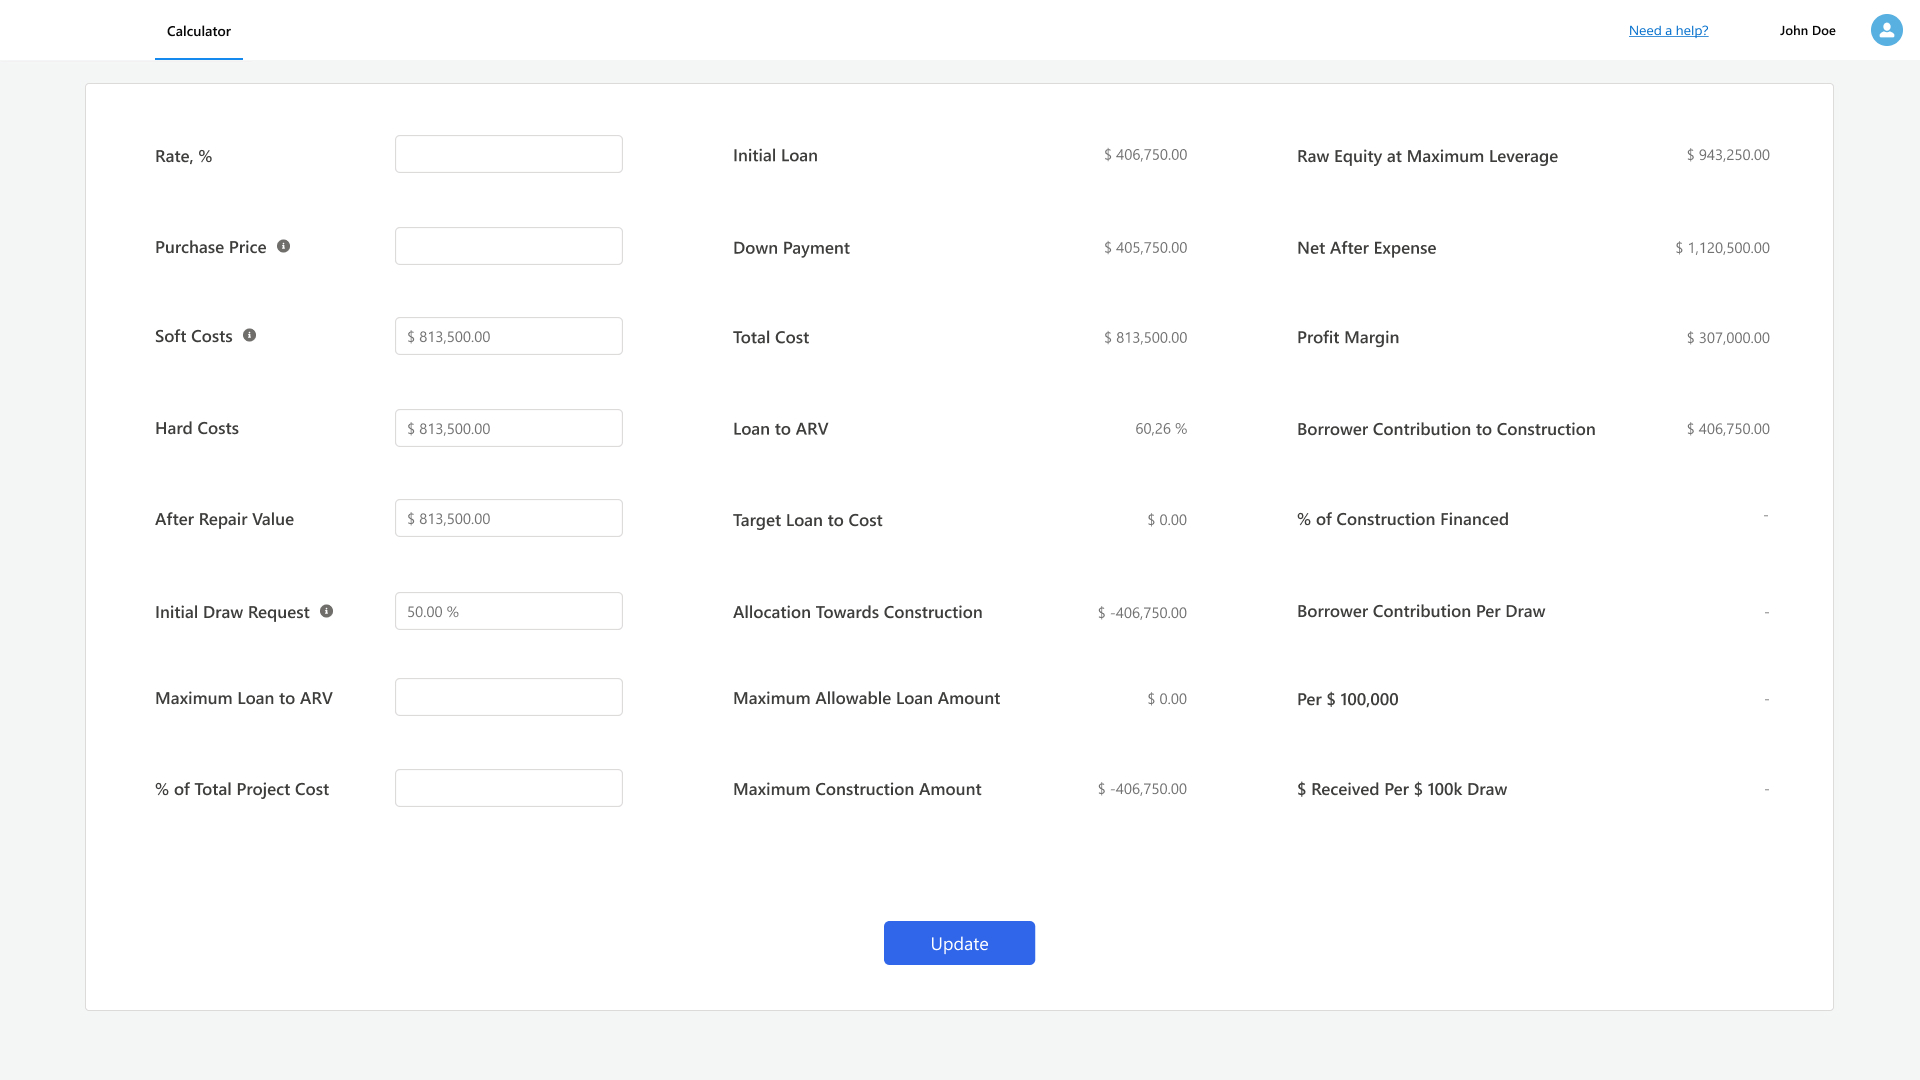Click the info icon beside Soft Costs

coord(250,335)
